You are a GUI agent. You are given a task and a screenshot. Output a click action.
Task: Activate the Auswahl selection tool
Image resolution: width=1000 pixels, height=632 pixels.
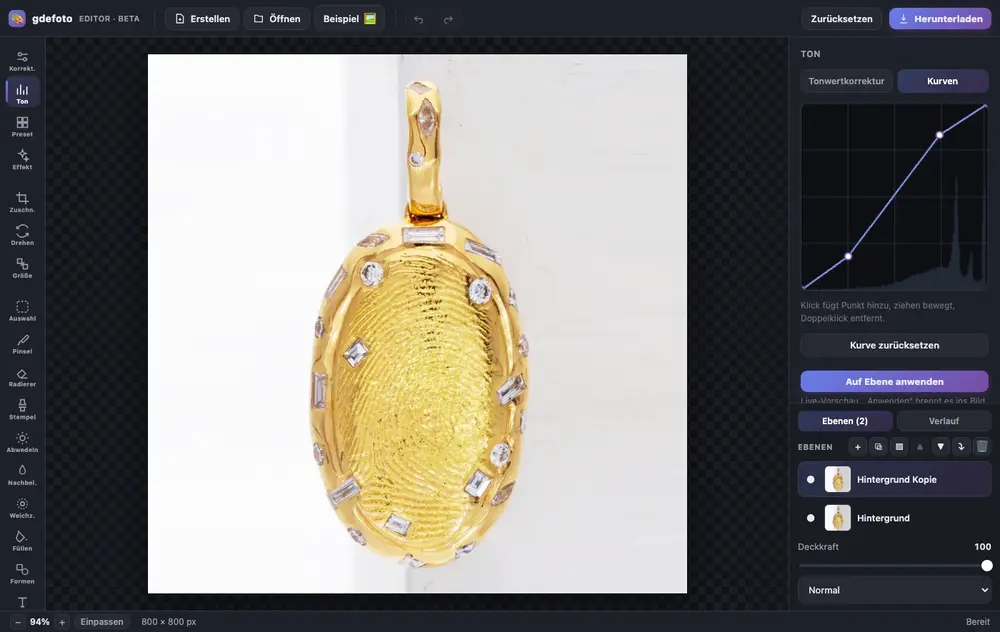click(x=22, y=311)
